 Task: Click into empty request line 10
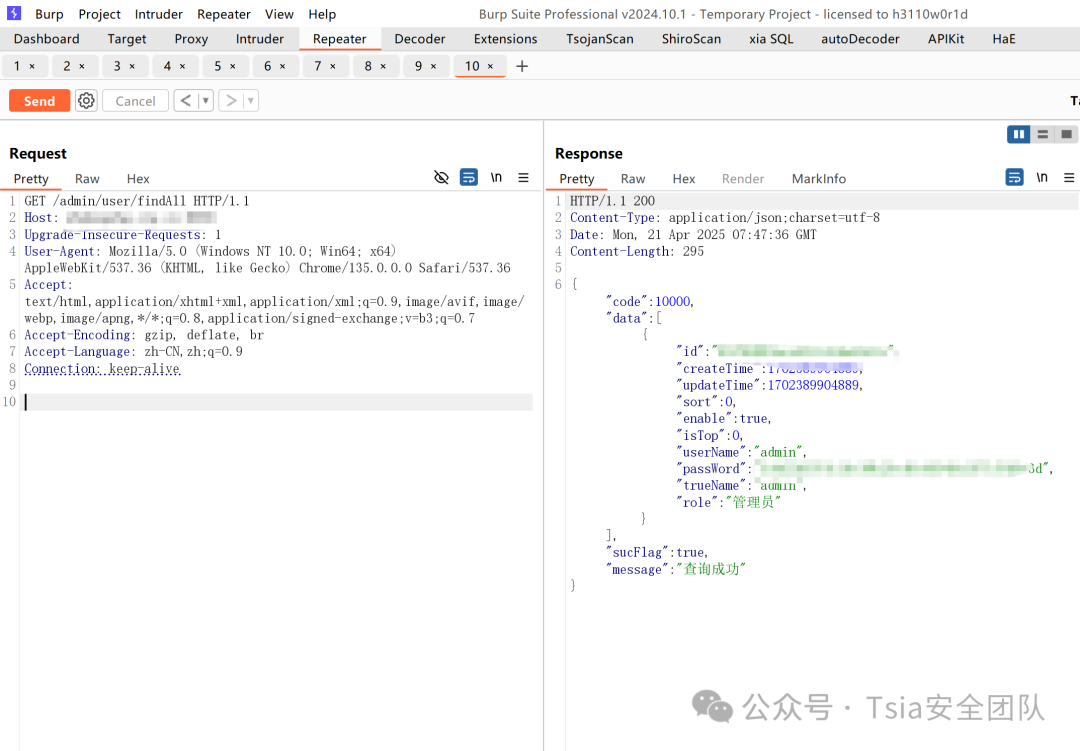[278, 402]
